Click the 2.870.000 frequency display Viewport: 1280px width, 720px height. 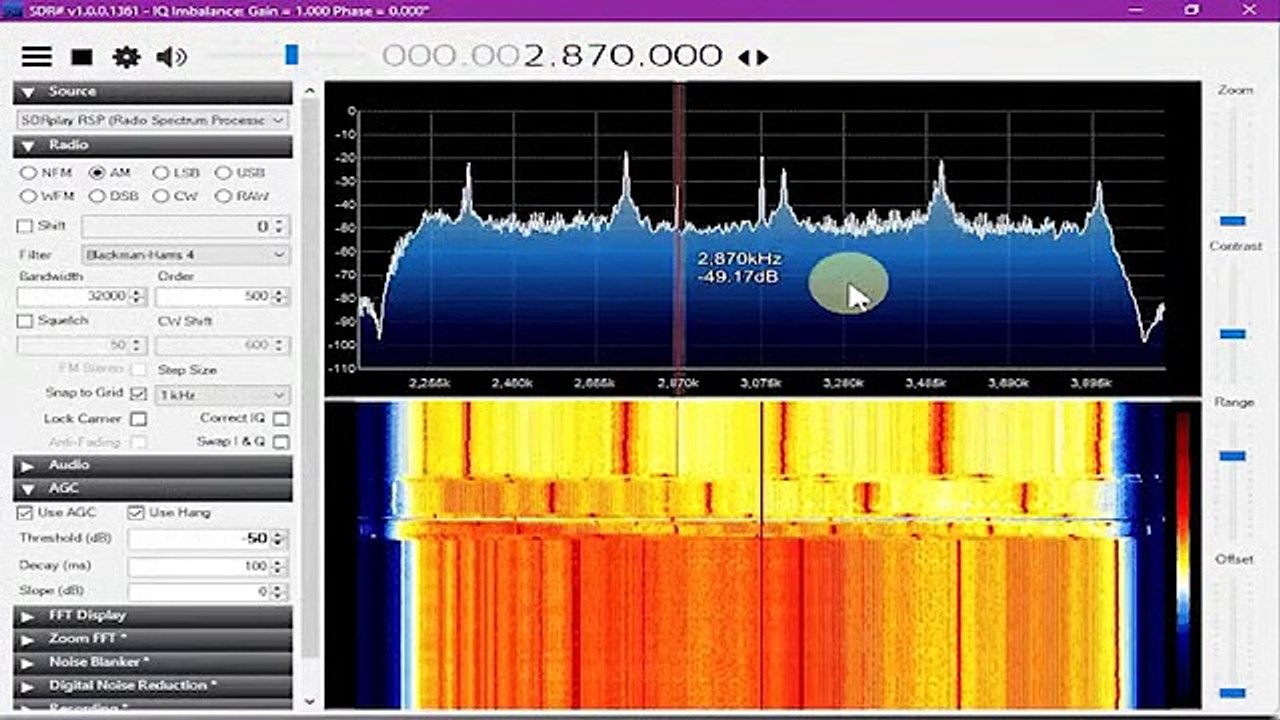tap(622, 56)
